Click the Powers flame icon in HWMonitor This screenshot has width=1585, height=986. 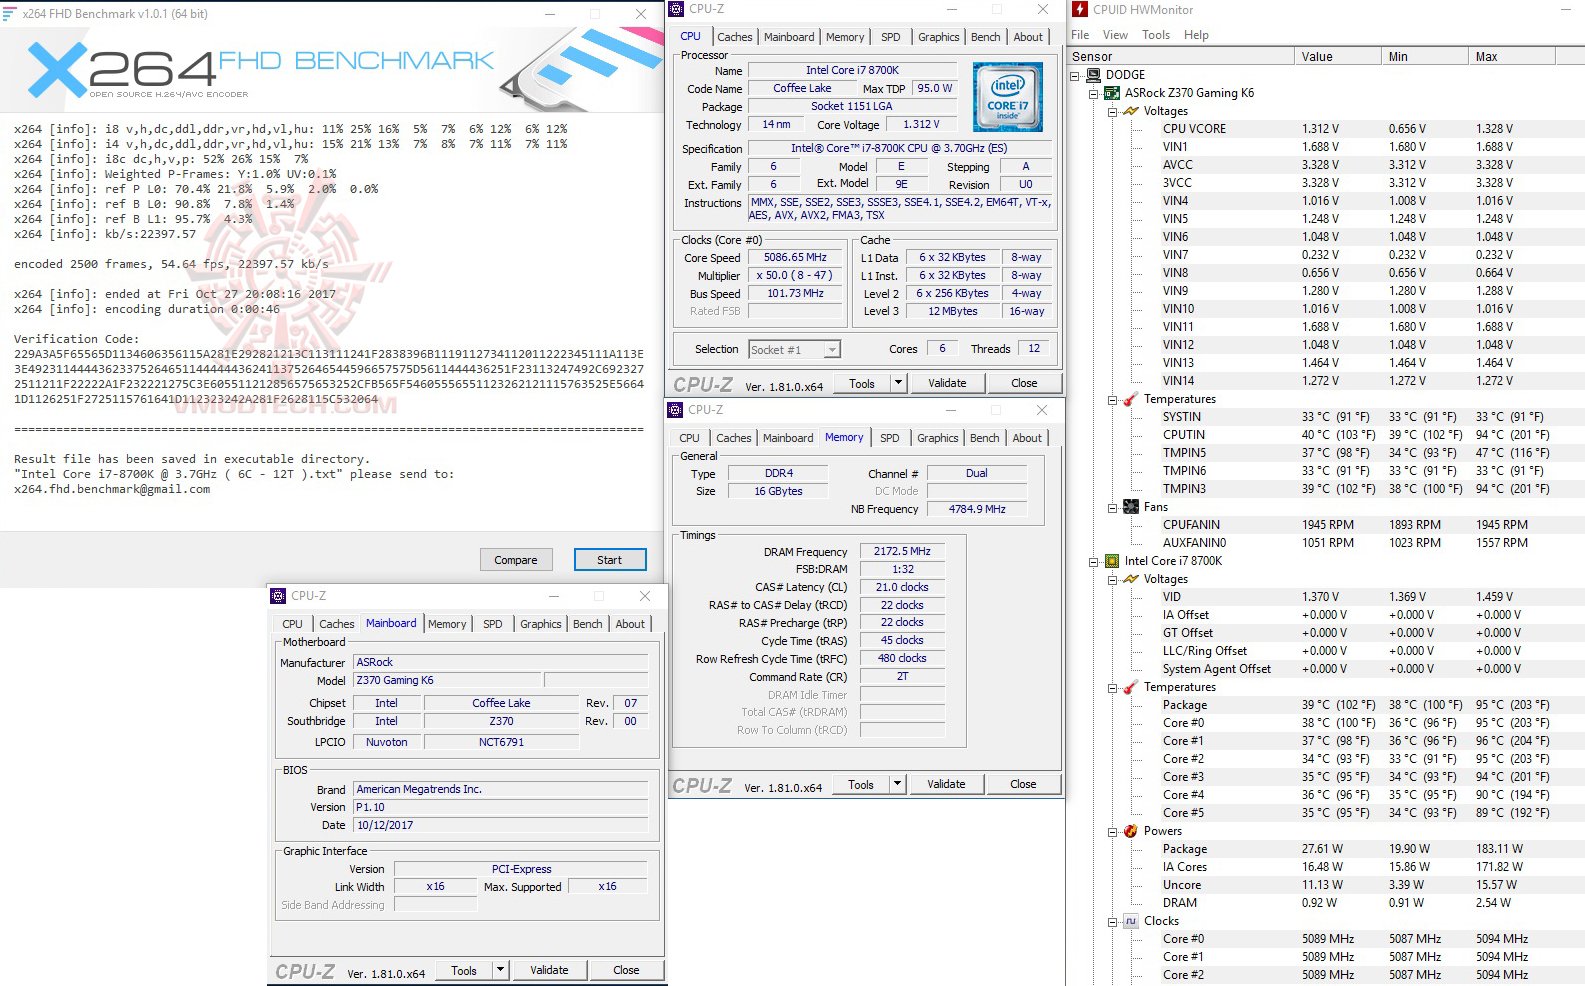pyautogui.click(x=1131, y=831)
